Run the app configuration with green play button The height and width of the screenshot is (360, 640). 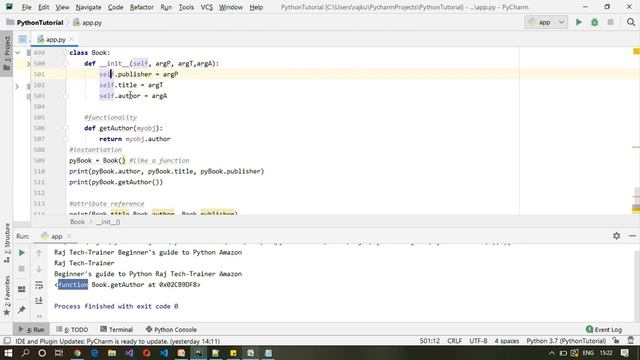(x=578, y=22)
